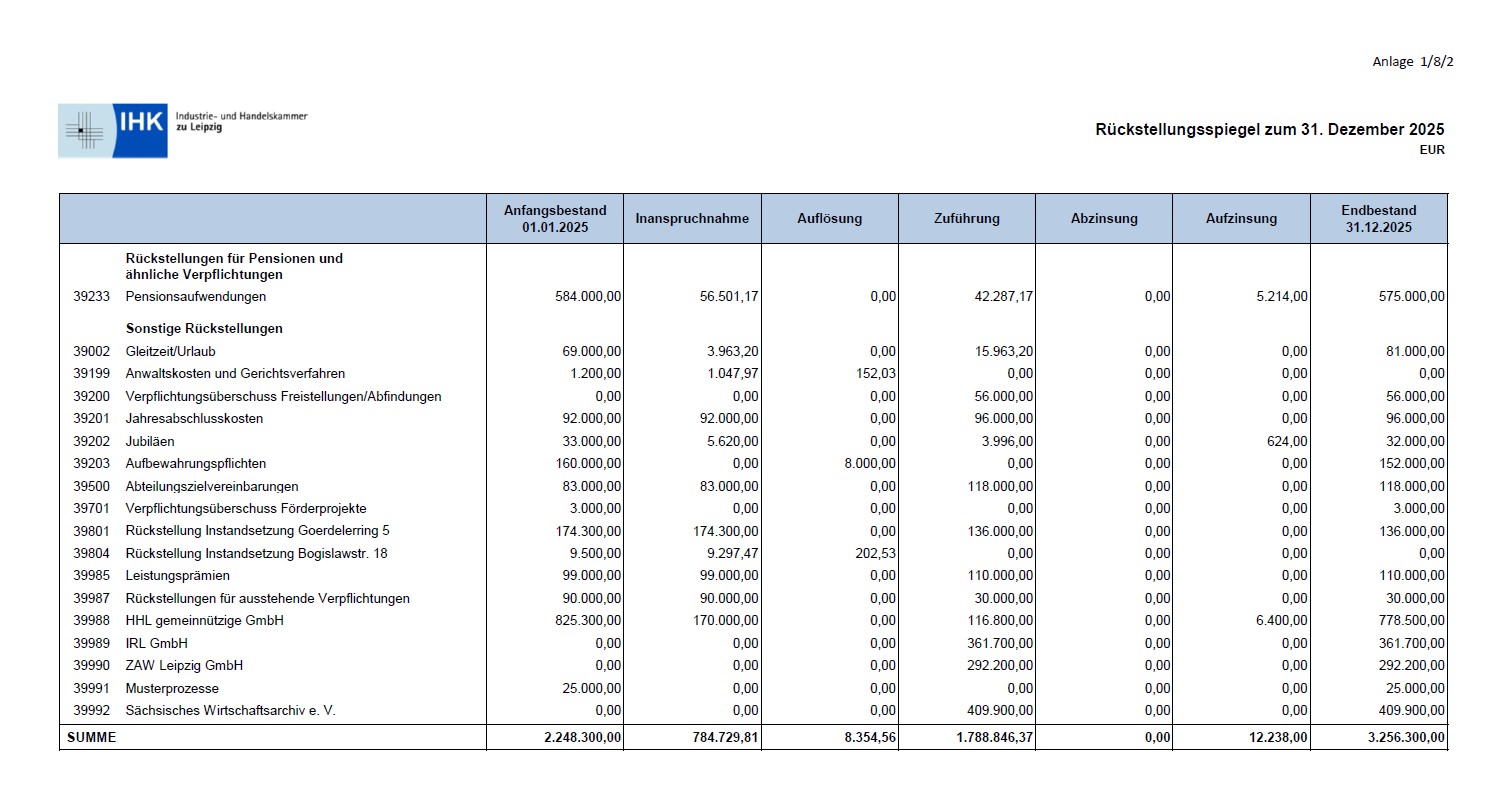Select the HHL gemeinnützige GmbH row

pos(753,621)
